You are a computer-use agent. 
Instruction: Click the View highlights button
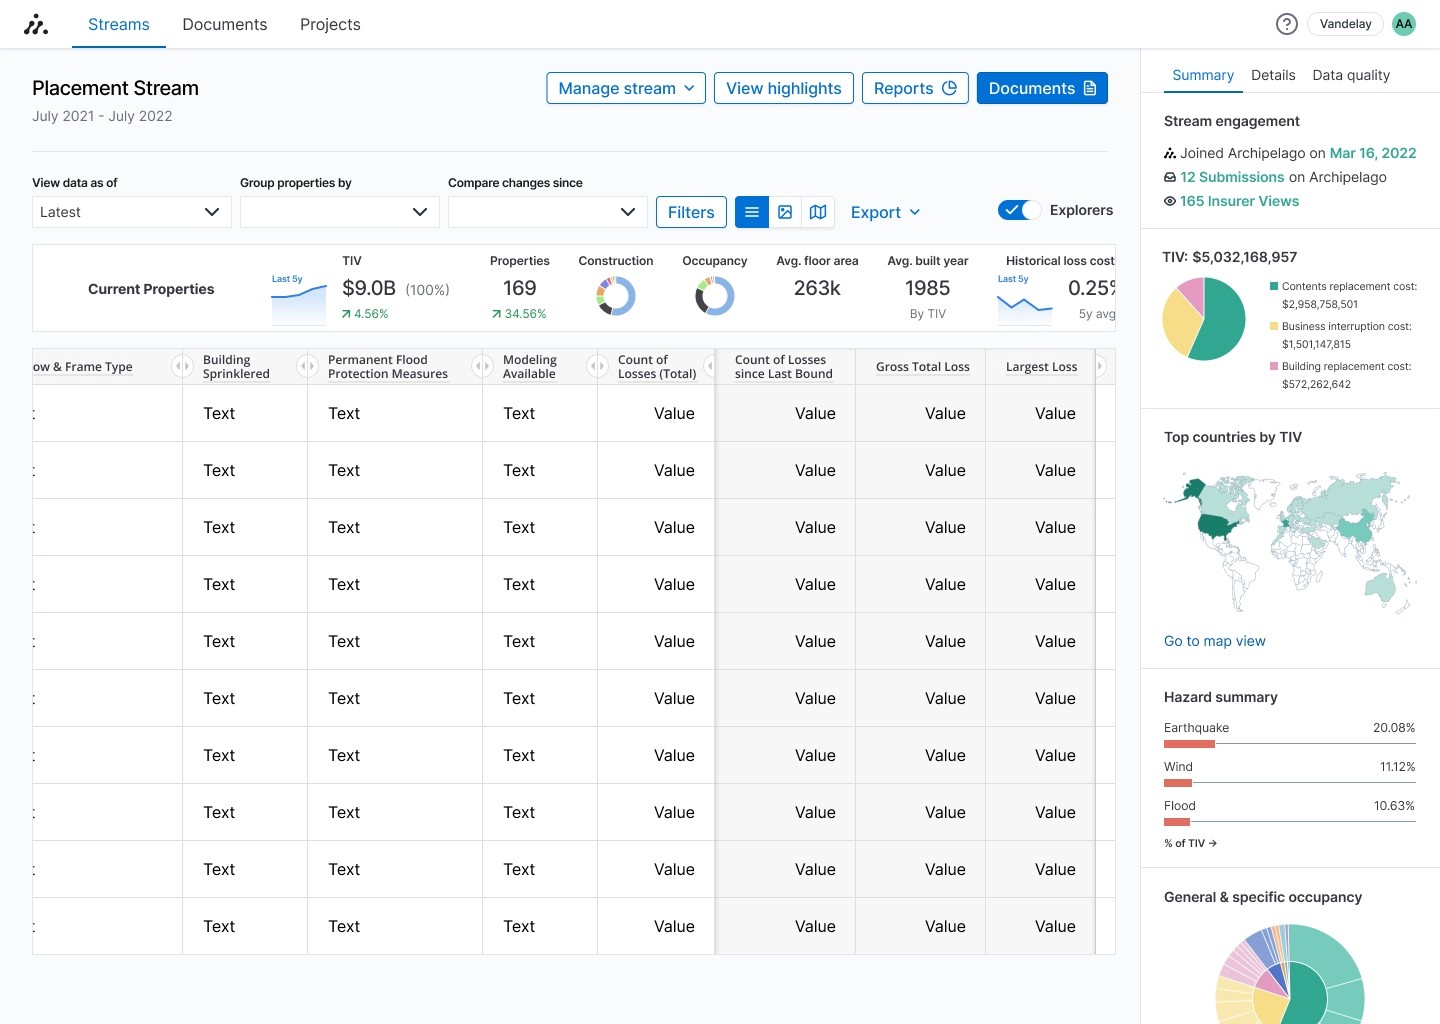click(784, 88)
